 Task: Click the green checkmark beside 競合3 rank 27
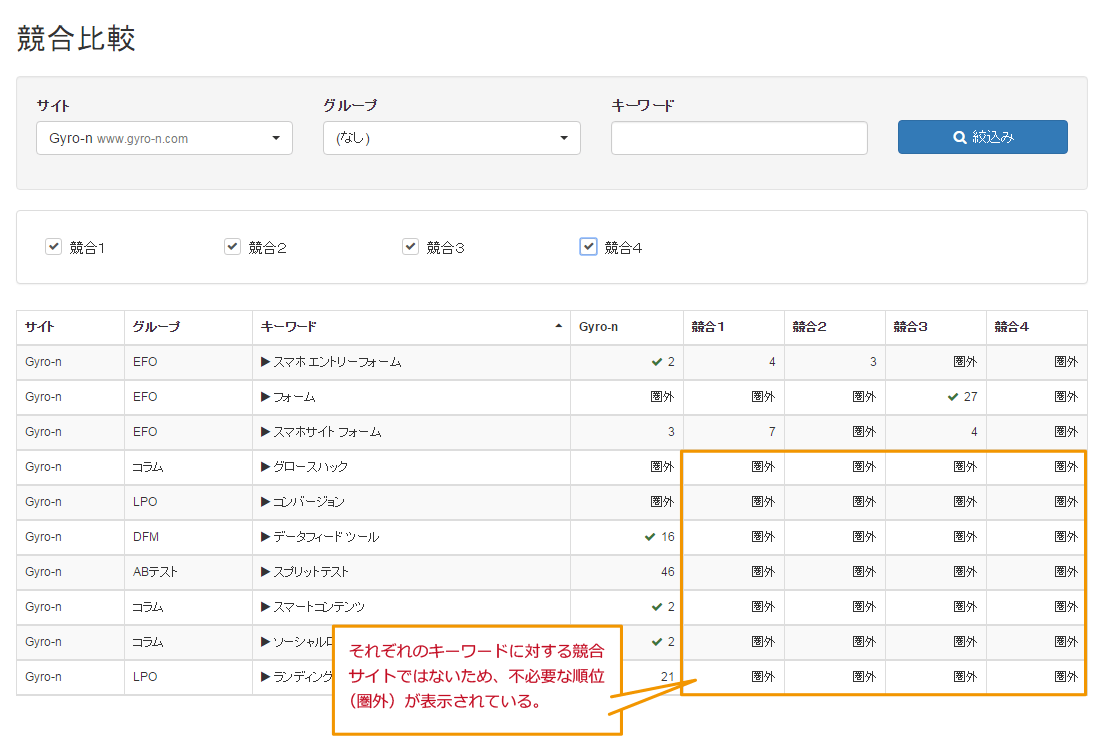click(953, 397)
